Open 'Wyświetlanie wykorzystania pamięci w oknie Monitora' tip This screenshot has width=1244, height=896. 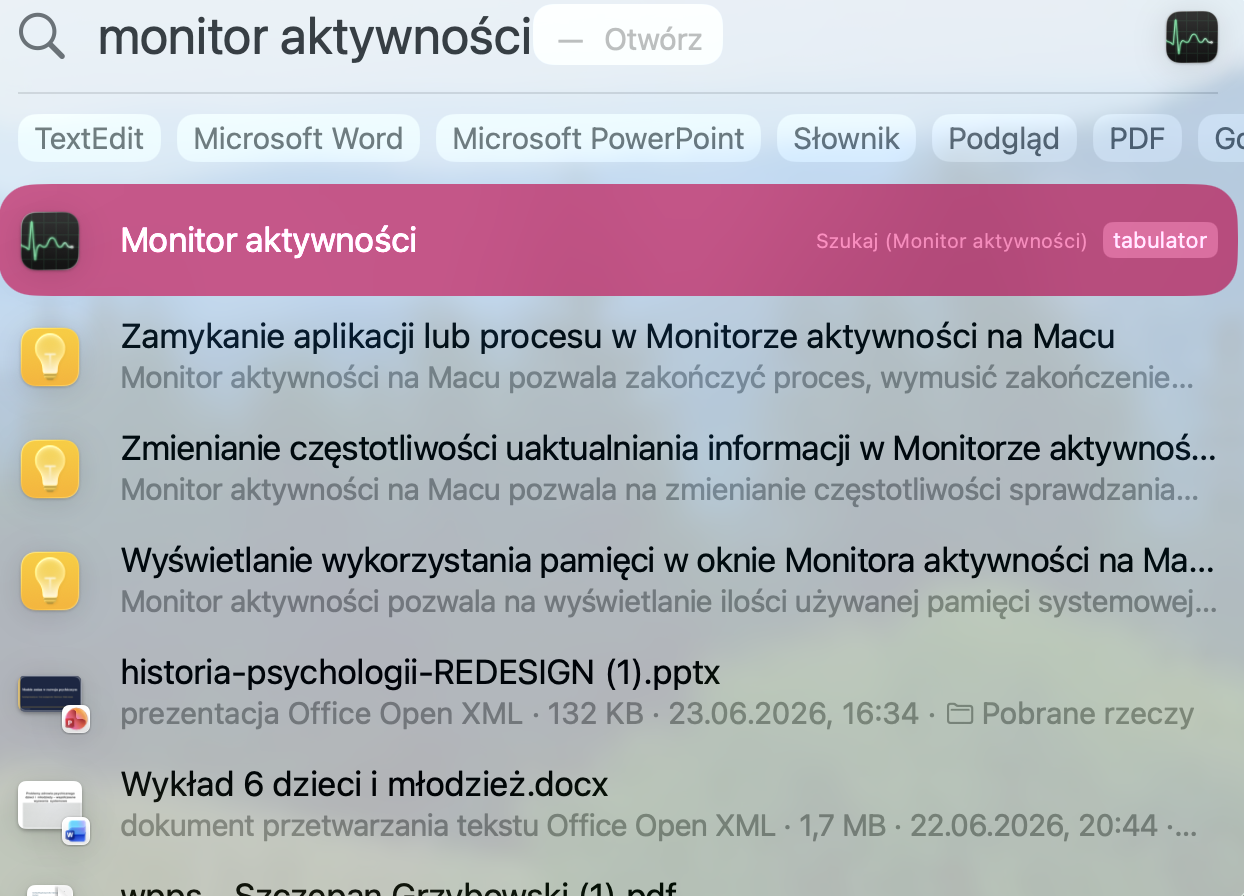[x=619, y=580]
